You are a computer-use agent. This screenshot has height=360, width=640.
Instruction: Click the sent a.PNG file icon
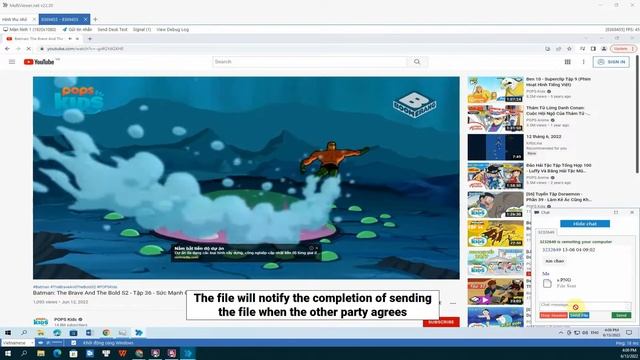pyautogui.click(x=547, y=283)
